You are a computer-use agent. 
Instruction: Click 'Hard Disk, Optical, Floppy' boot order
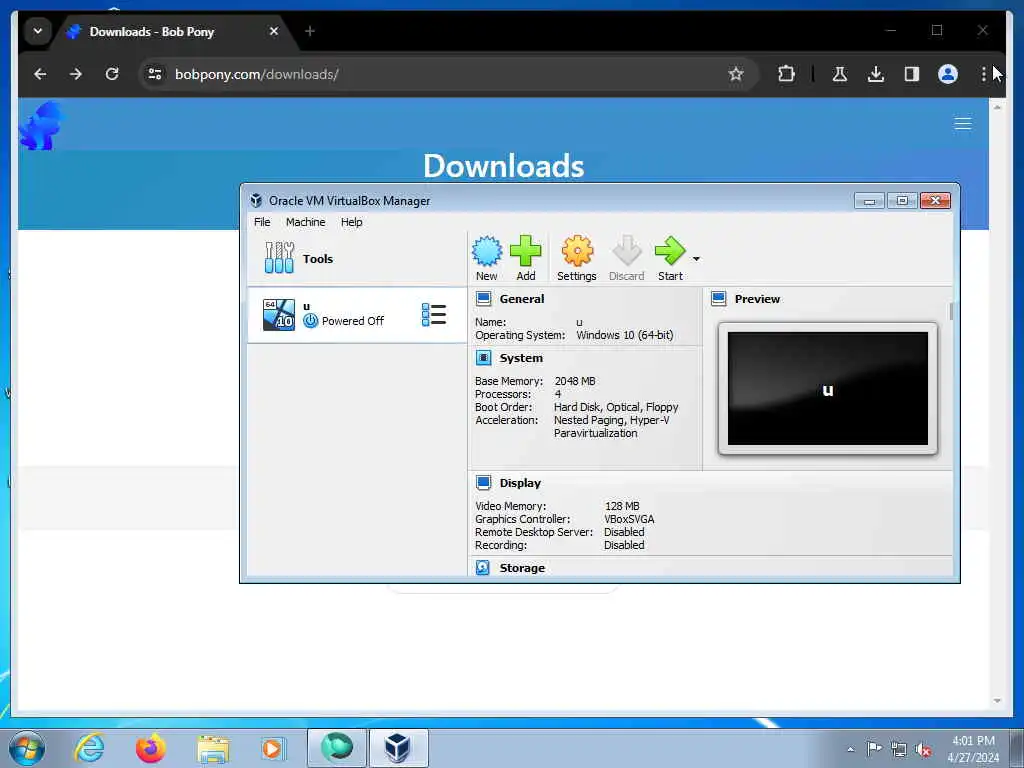[616, 407]
